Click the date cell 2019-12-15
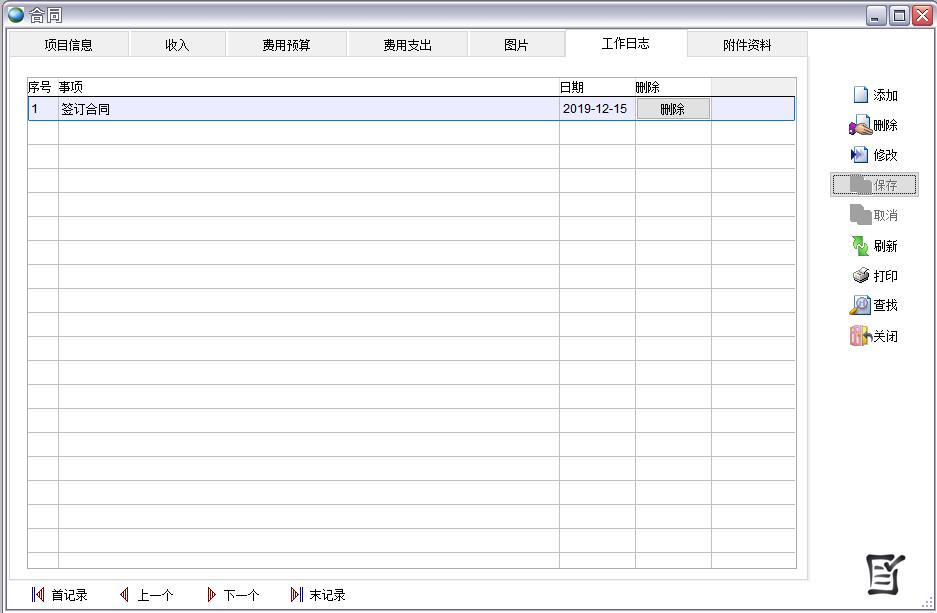Image resolution: width=937 pixels, height=613 pixels. pos(595,109)
